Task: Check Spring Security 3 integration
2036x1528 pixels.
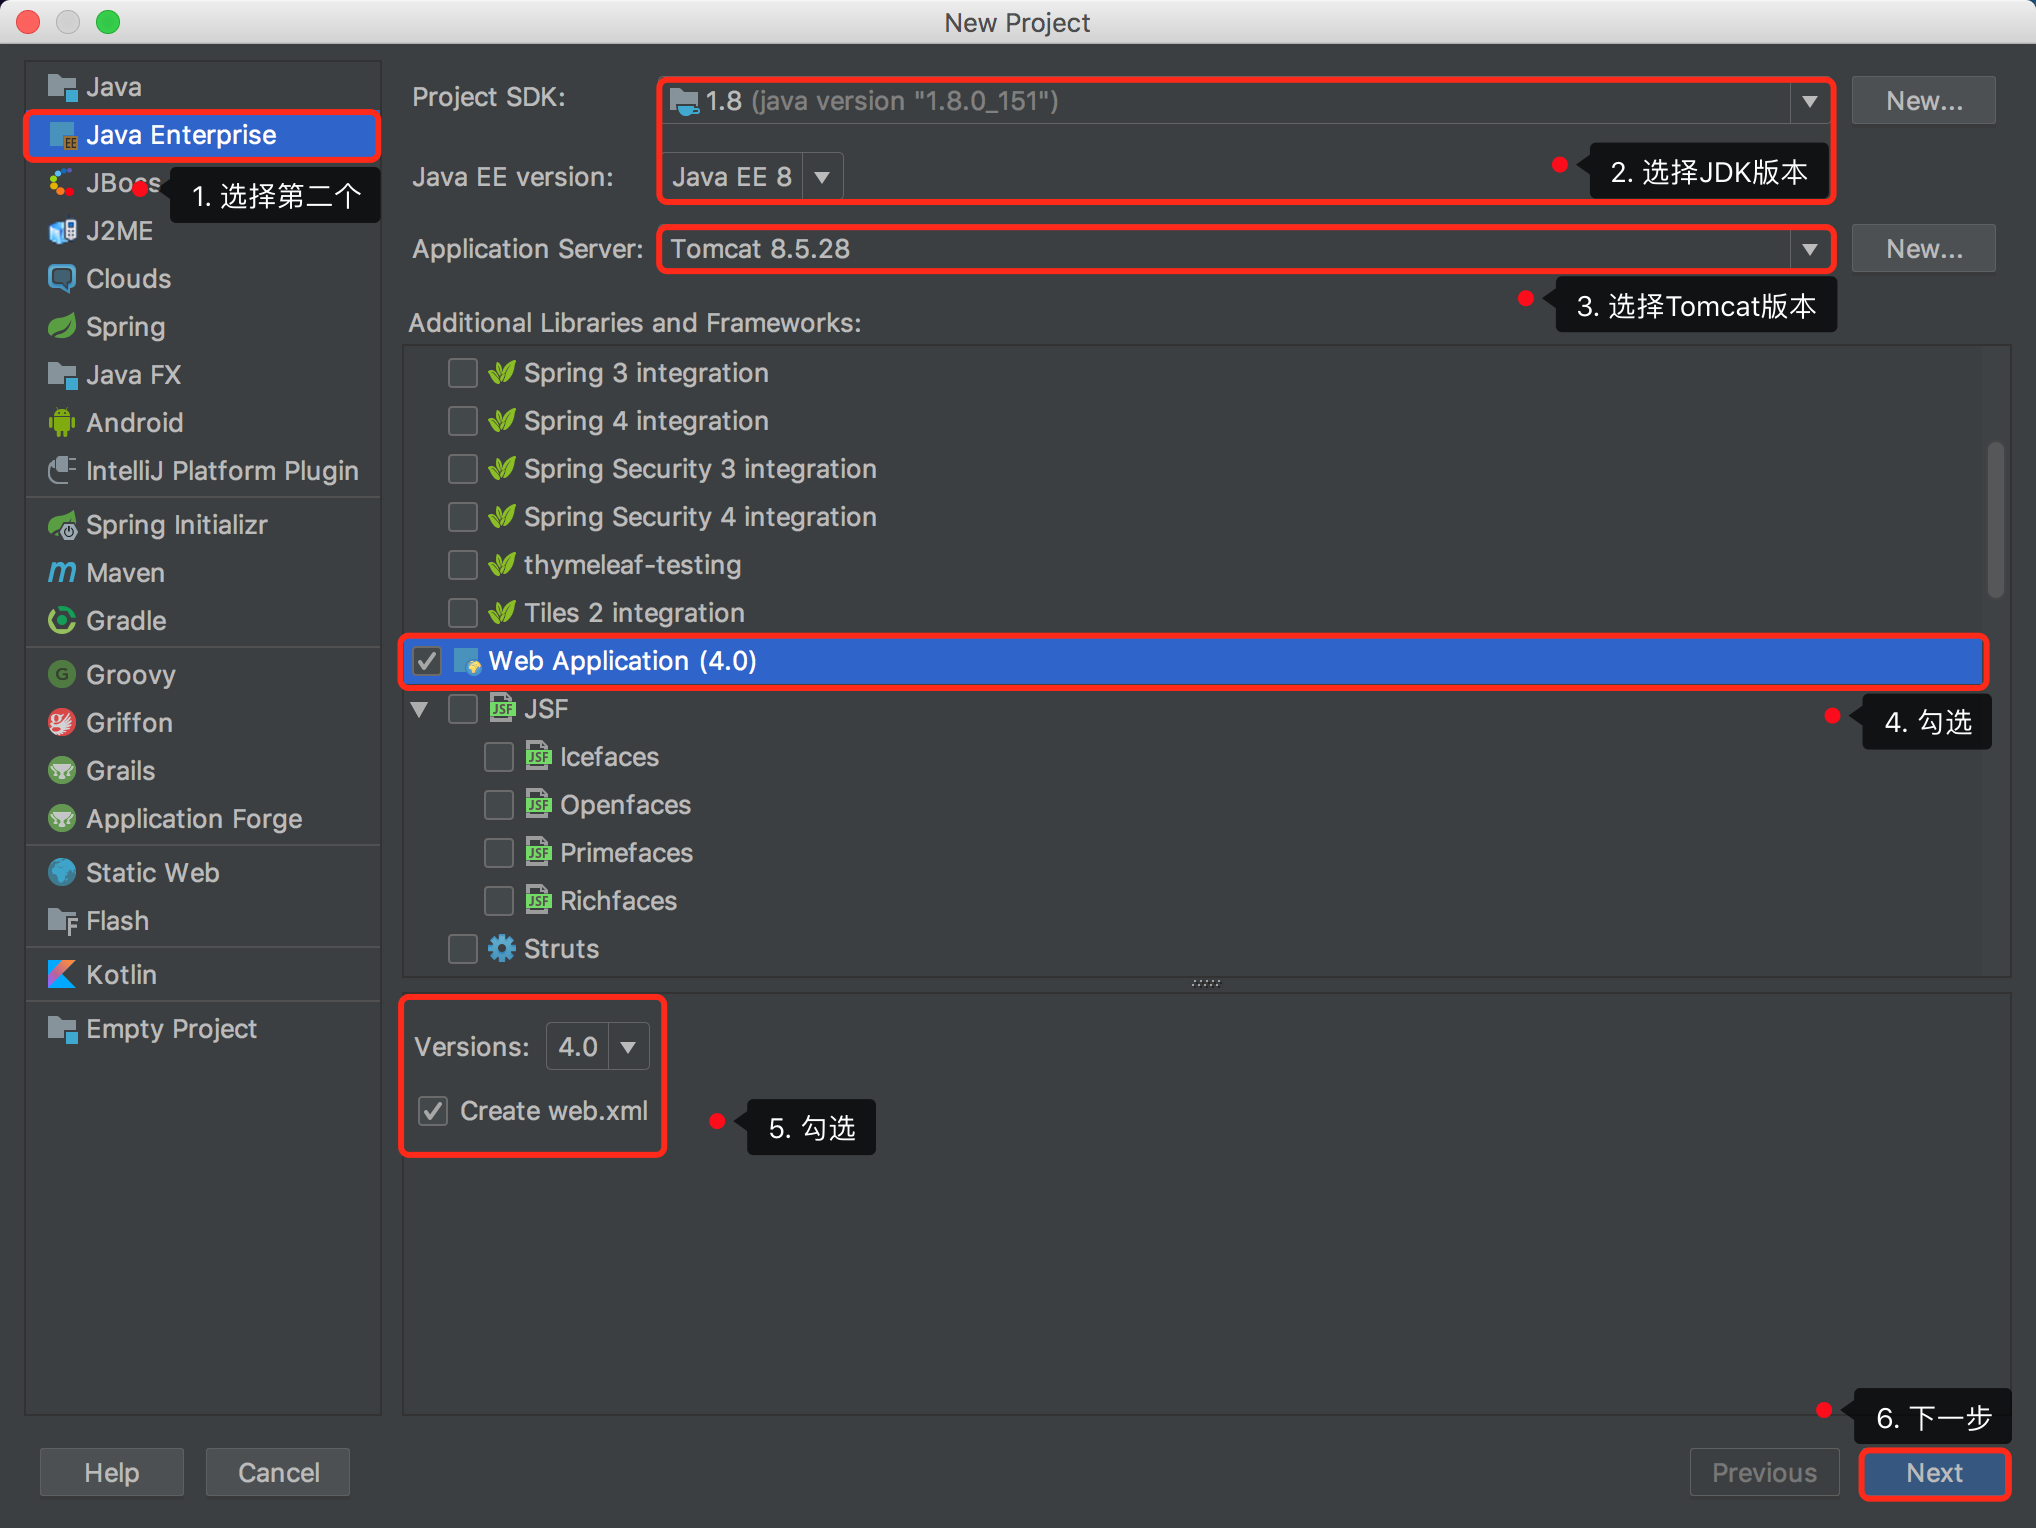Action: [x=463, y=469]
